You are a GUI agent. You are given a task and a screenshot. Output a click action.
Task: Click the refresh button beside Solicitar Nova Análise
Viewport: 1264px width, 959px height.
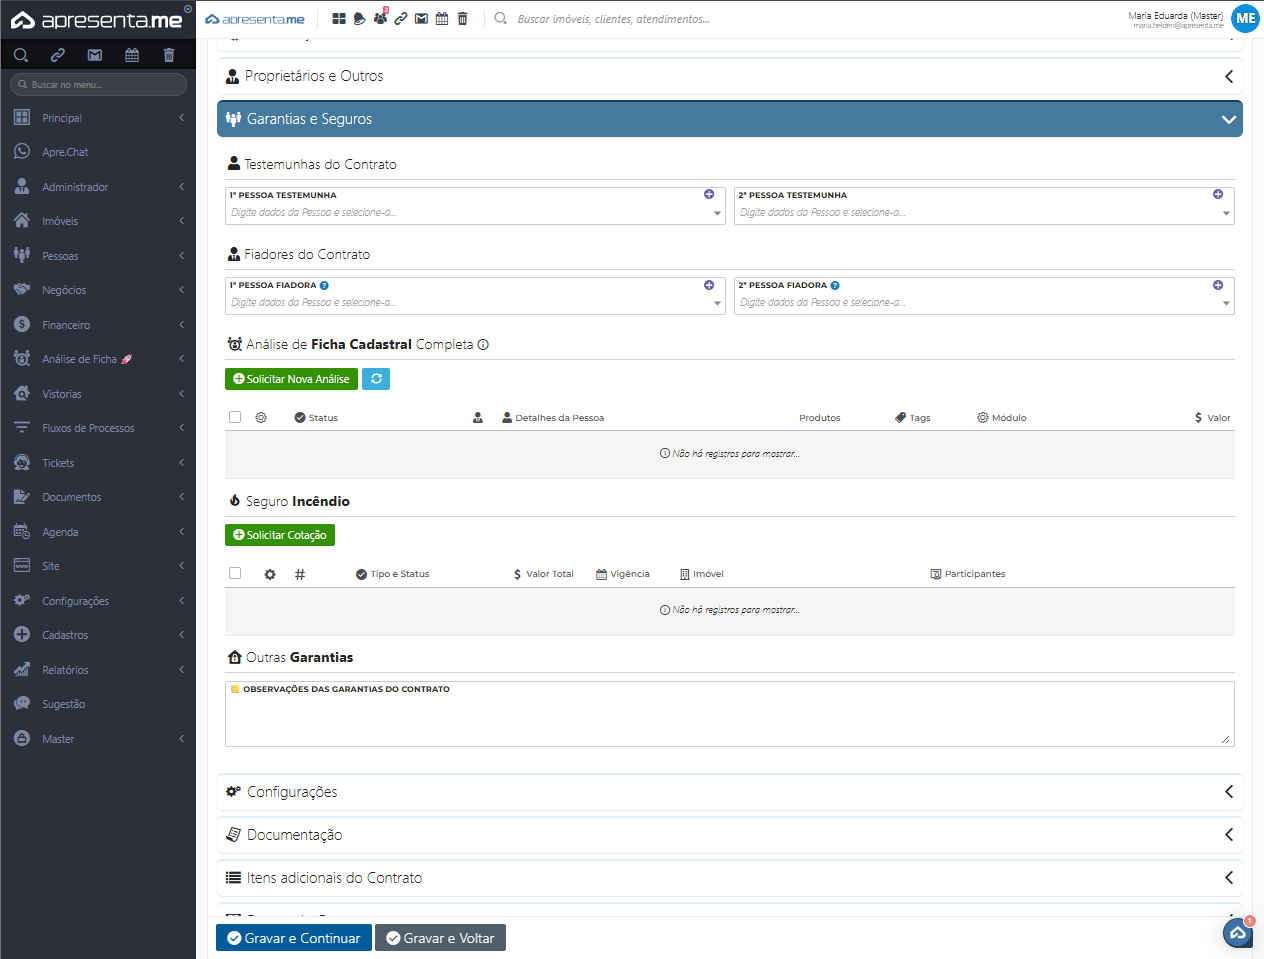tap(376, 379)
